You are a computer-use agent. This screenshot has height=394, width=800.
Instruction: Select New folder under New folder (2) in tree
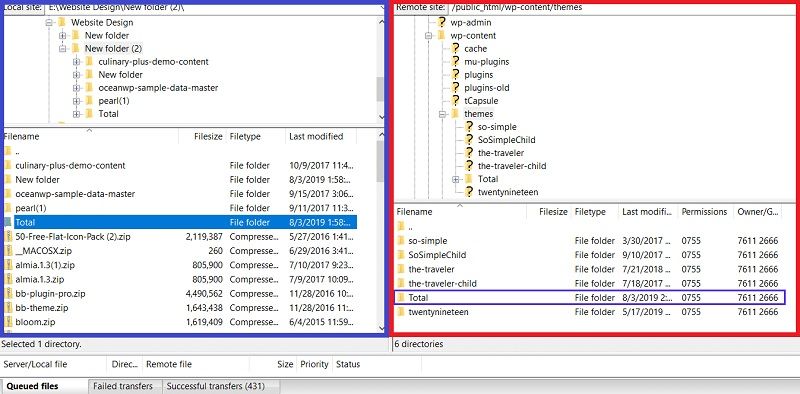[x=120, y=75]
